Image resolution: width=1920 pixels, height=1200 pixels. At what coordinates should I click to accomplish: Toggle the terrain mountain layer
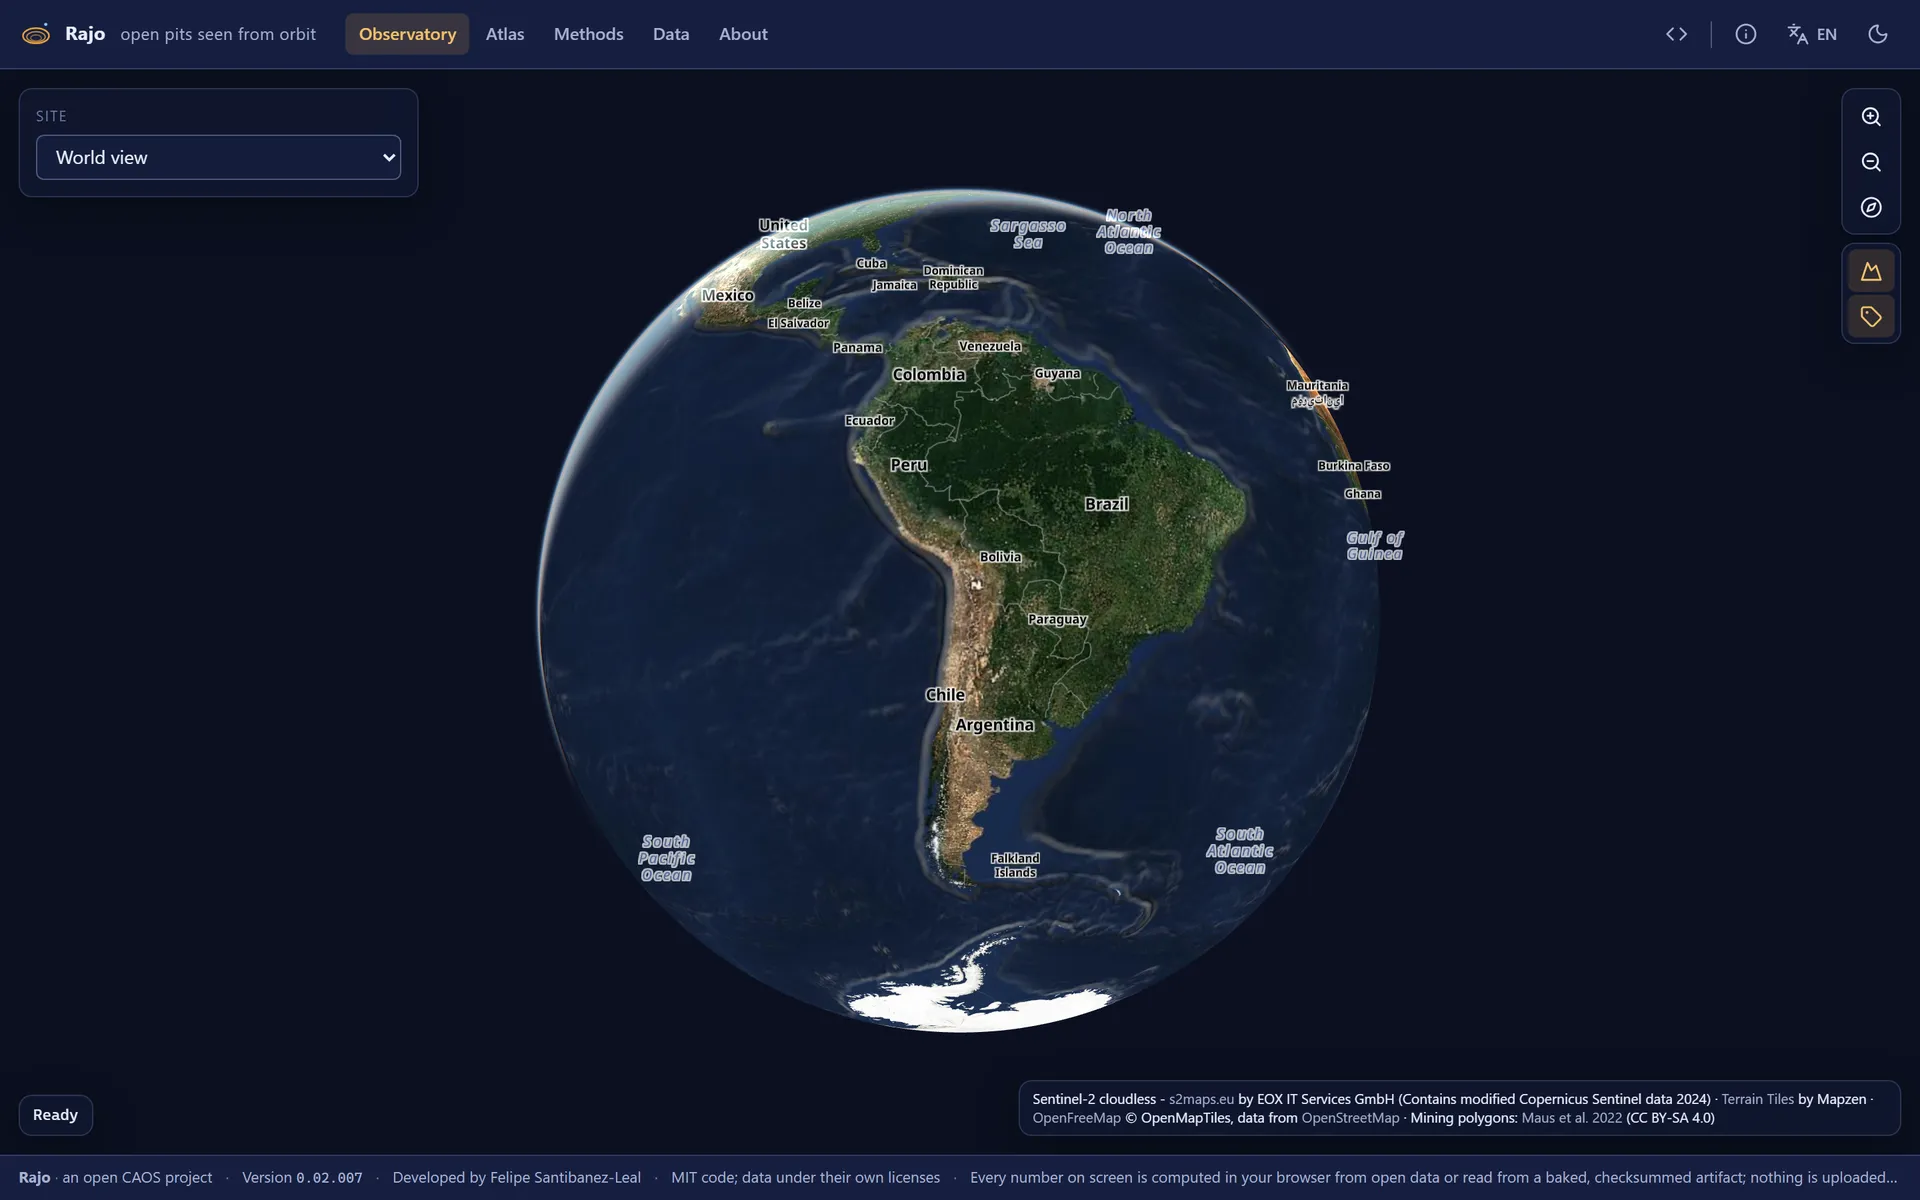pyautogui.click(x=1871, y=272)
